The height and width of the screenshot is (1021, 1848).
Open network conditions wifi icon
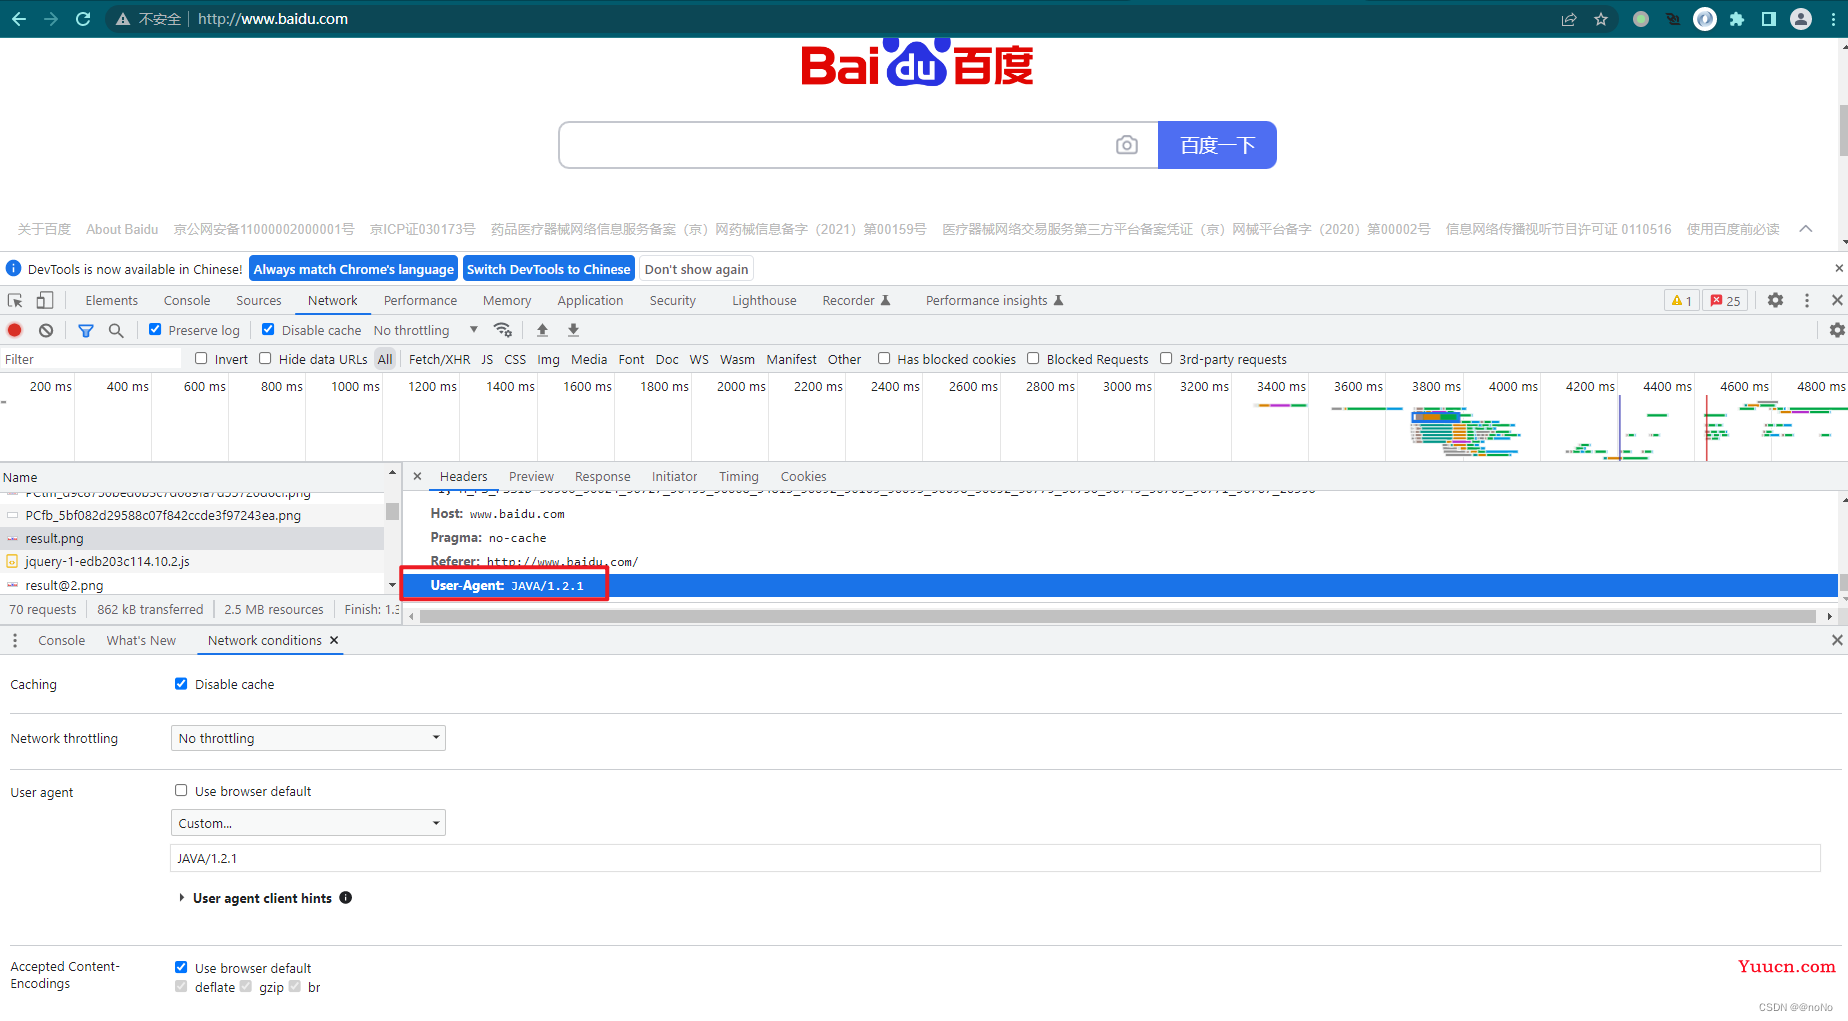click(503, 330)
